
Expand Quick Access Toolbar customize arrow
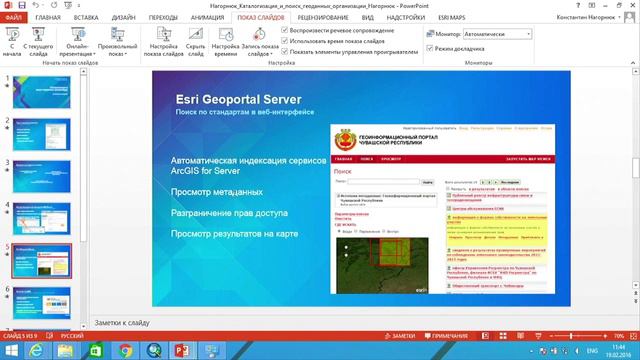click(x=78, y=5)
